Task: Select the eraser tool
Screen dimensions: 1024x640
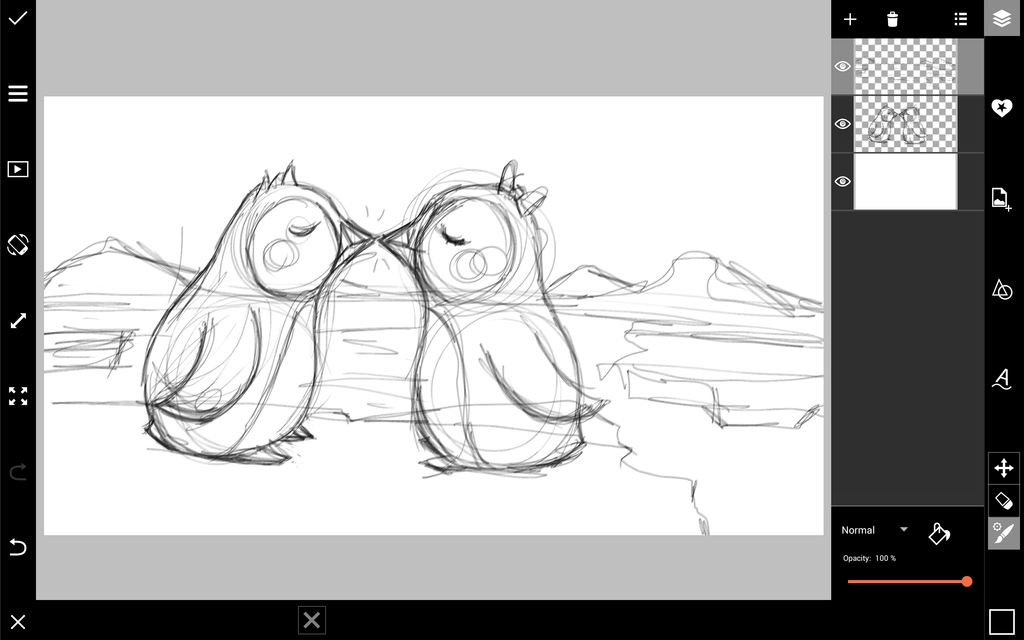Action: [x=1004, y=501]
